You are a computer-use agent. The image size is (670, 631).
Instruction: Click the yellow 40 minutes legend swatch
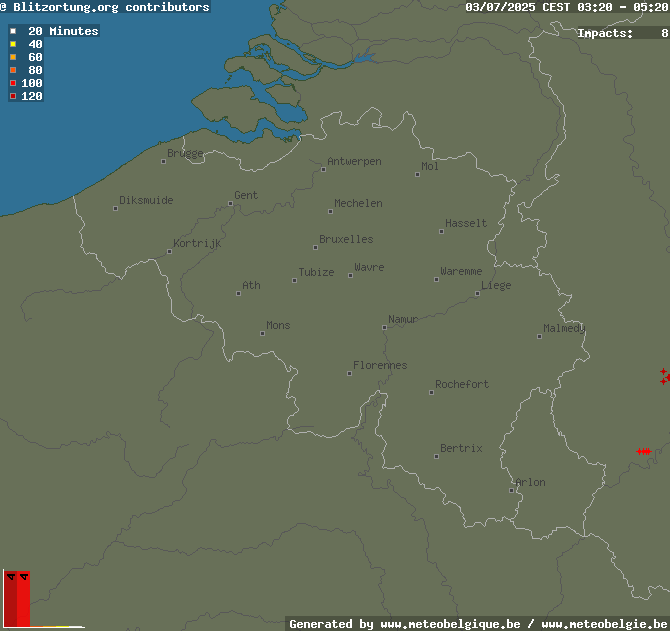[x=13, y=44]
